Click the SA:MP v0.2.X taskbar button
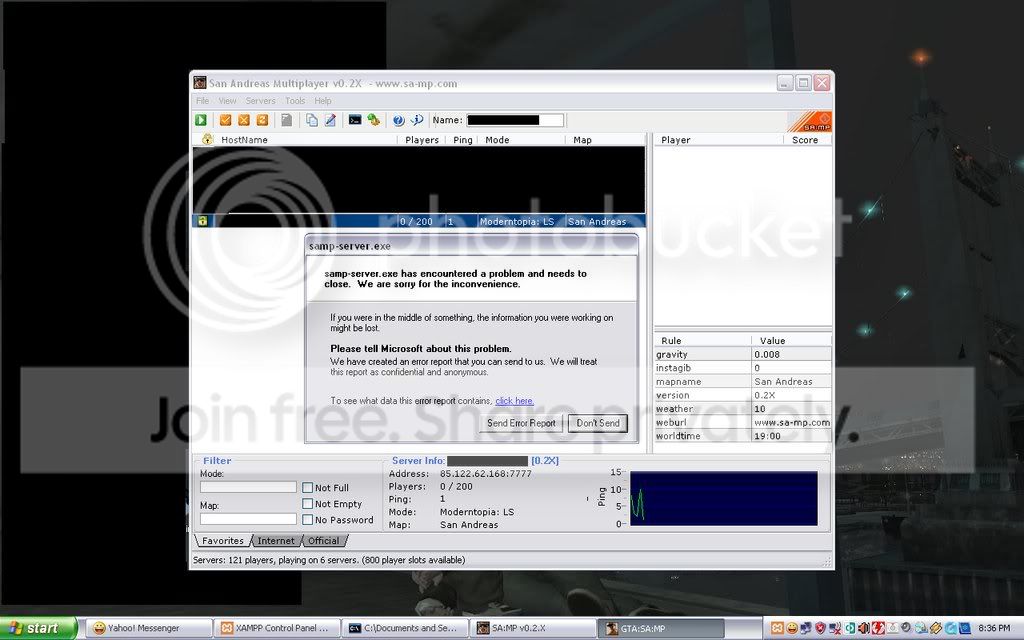 tap(534, 628)
